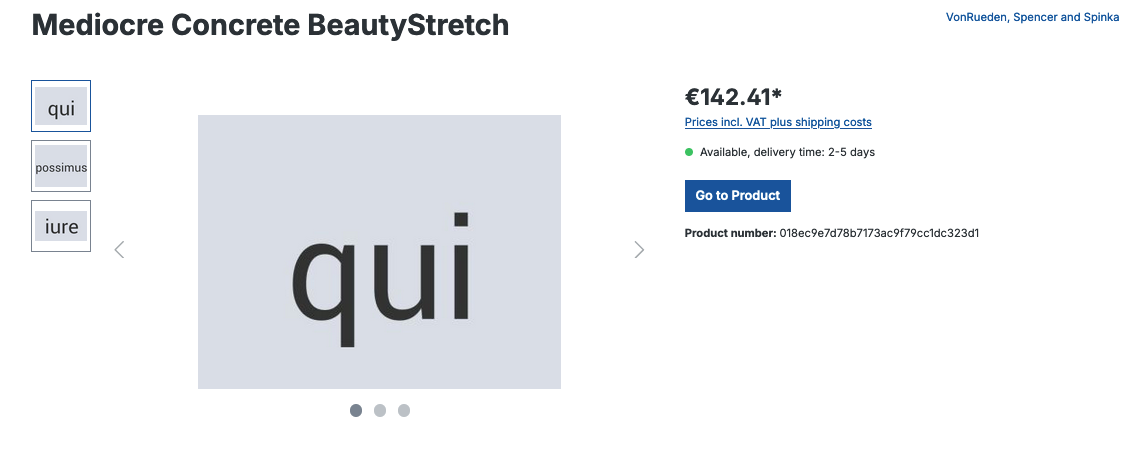Viewport: 1138px width, 457px height.
Task: Show the previous image using the left arrow
Action: tap(120, 250)
